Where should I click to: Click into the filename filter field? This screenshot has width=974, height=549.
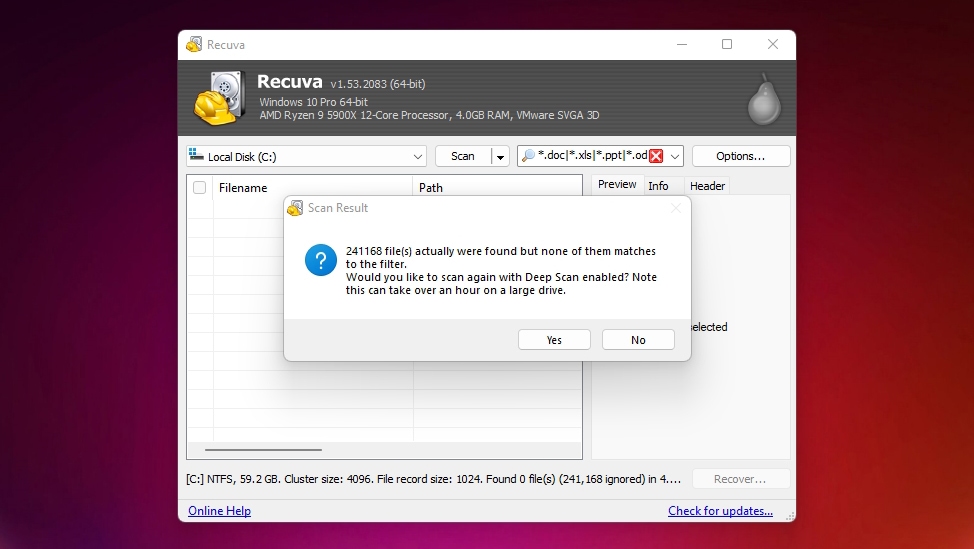[592, 156]
